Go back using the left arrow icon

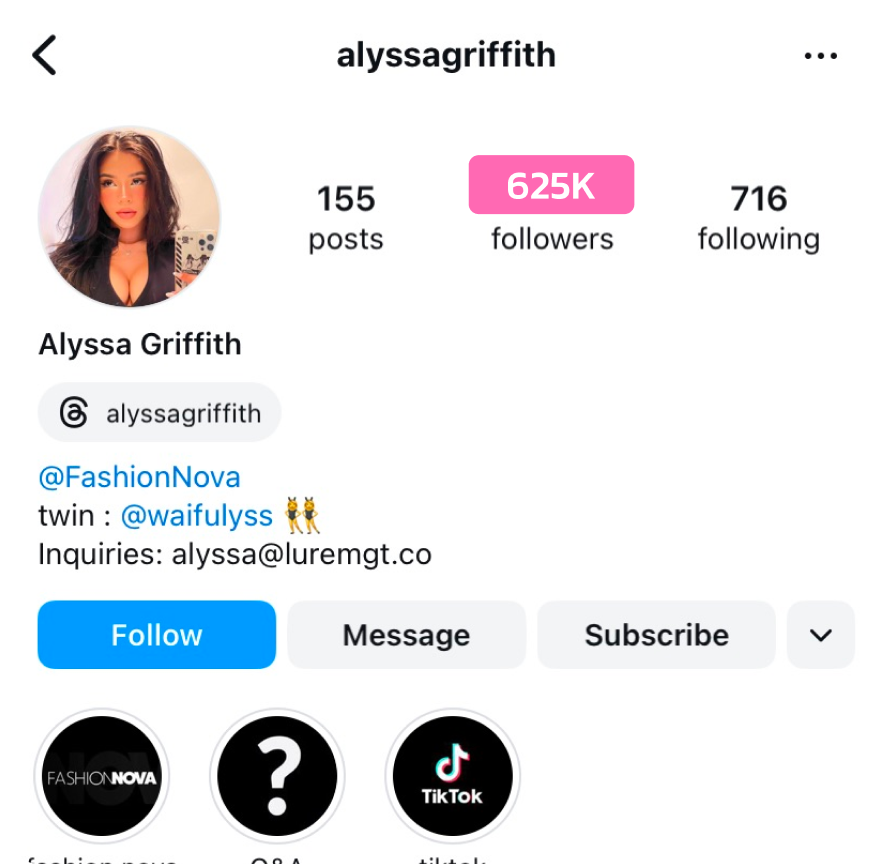click(x=44, y=55)
